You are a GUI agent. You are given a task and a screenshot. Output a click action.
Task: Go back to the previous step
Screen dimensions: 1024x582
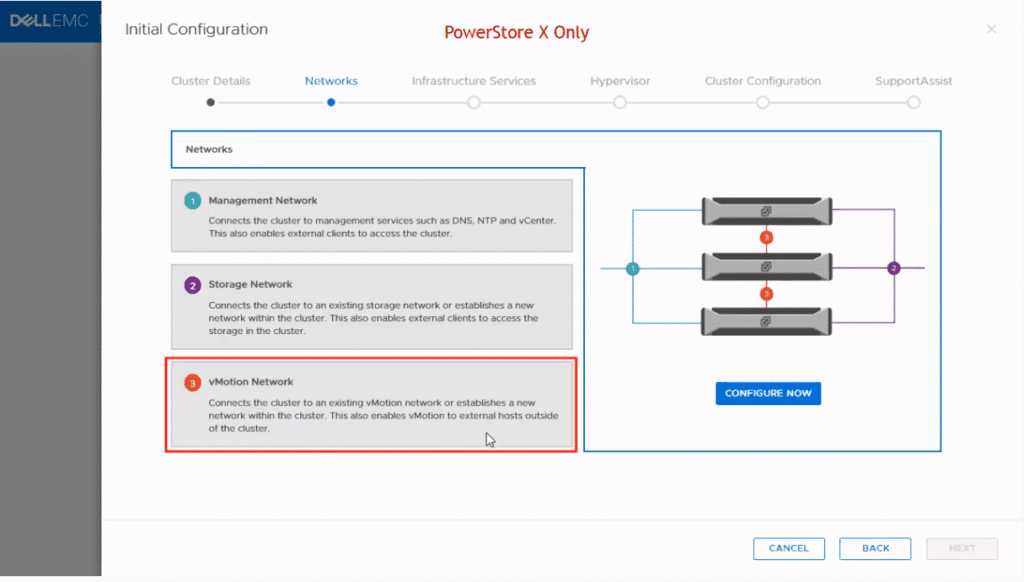click(875, 549)
